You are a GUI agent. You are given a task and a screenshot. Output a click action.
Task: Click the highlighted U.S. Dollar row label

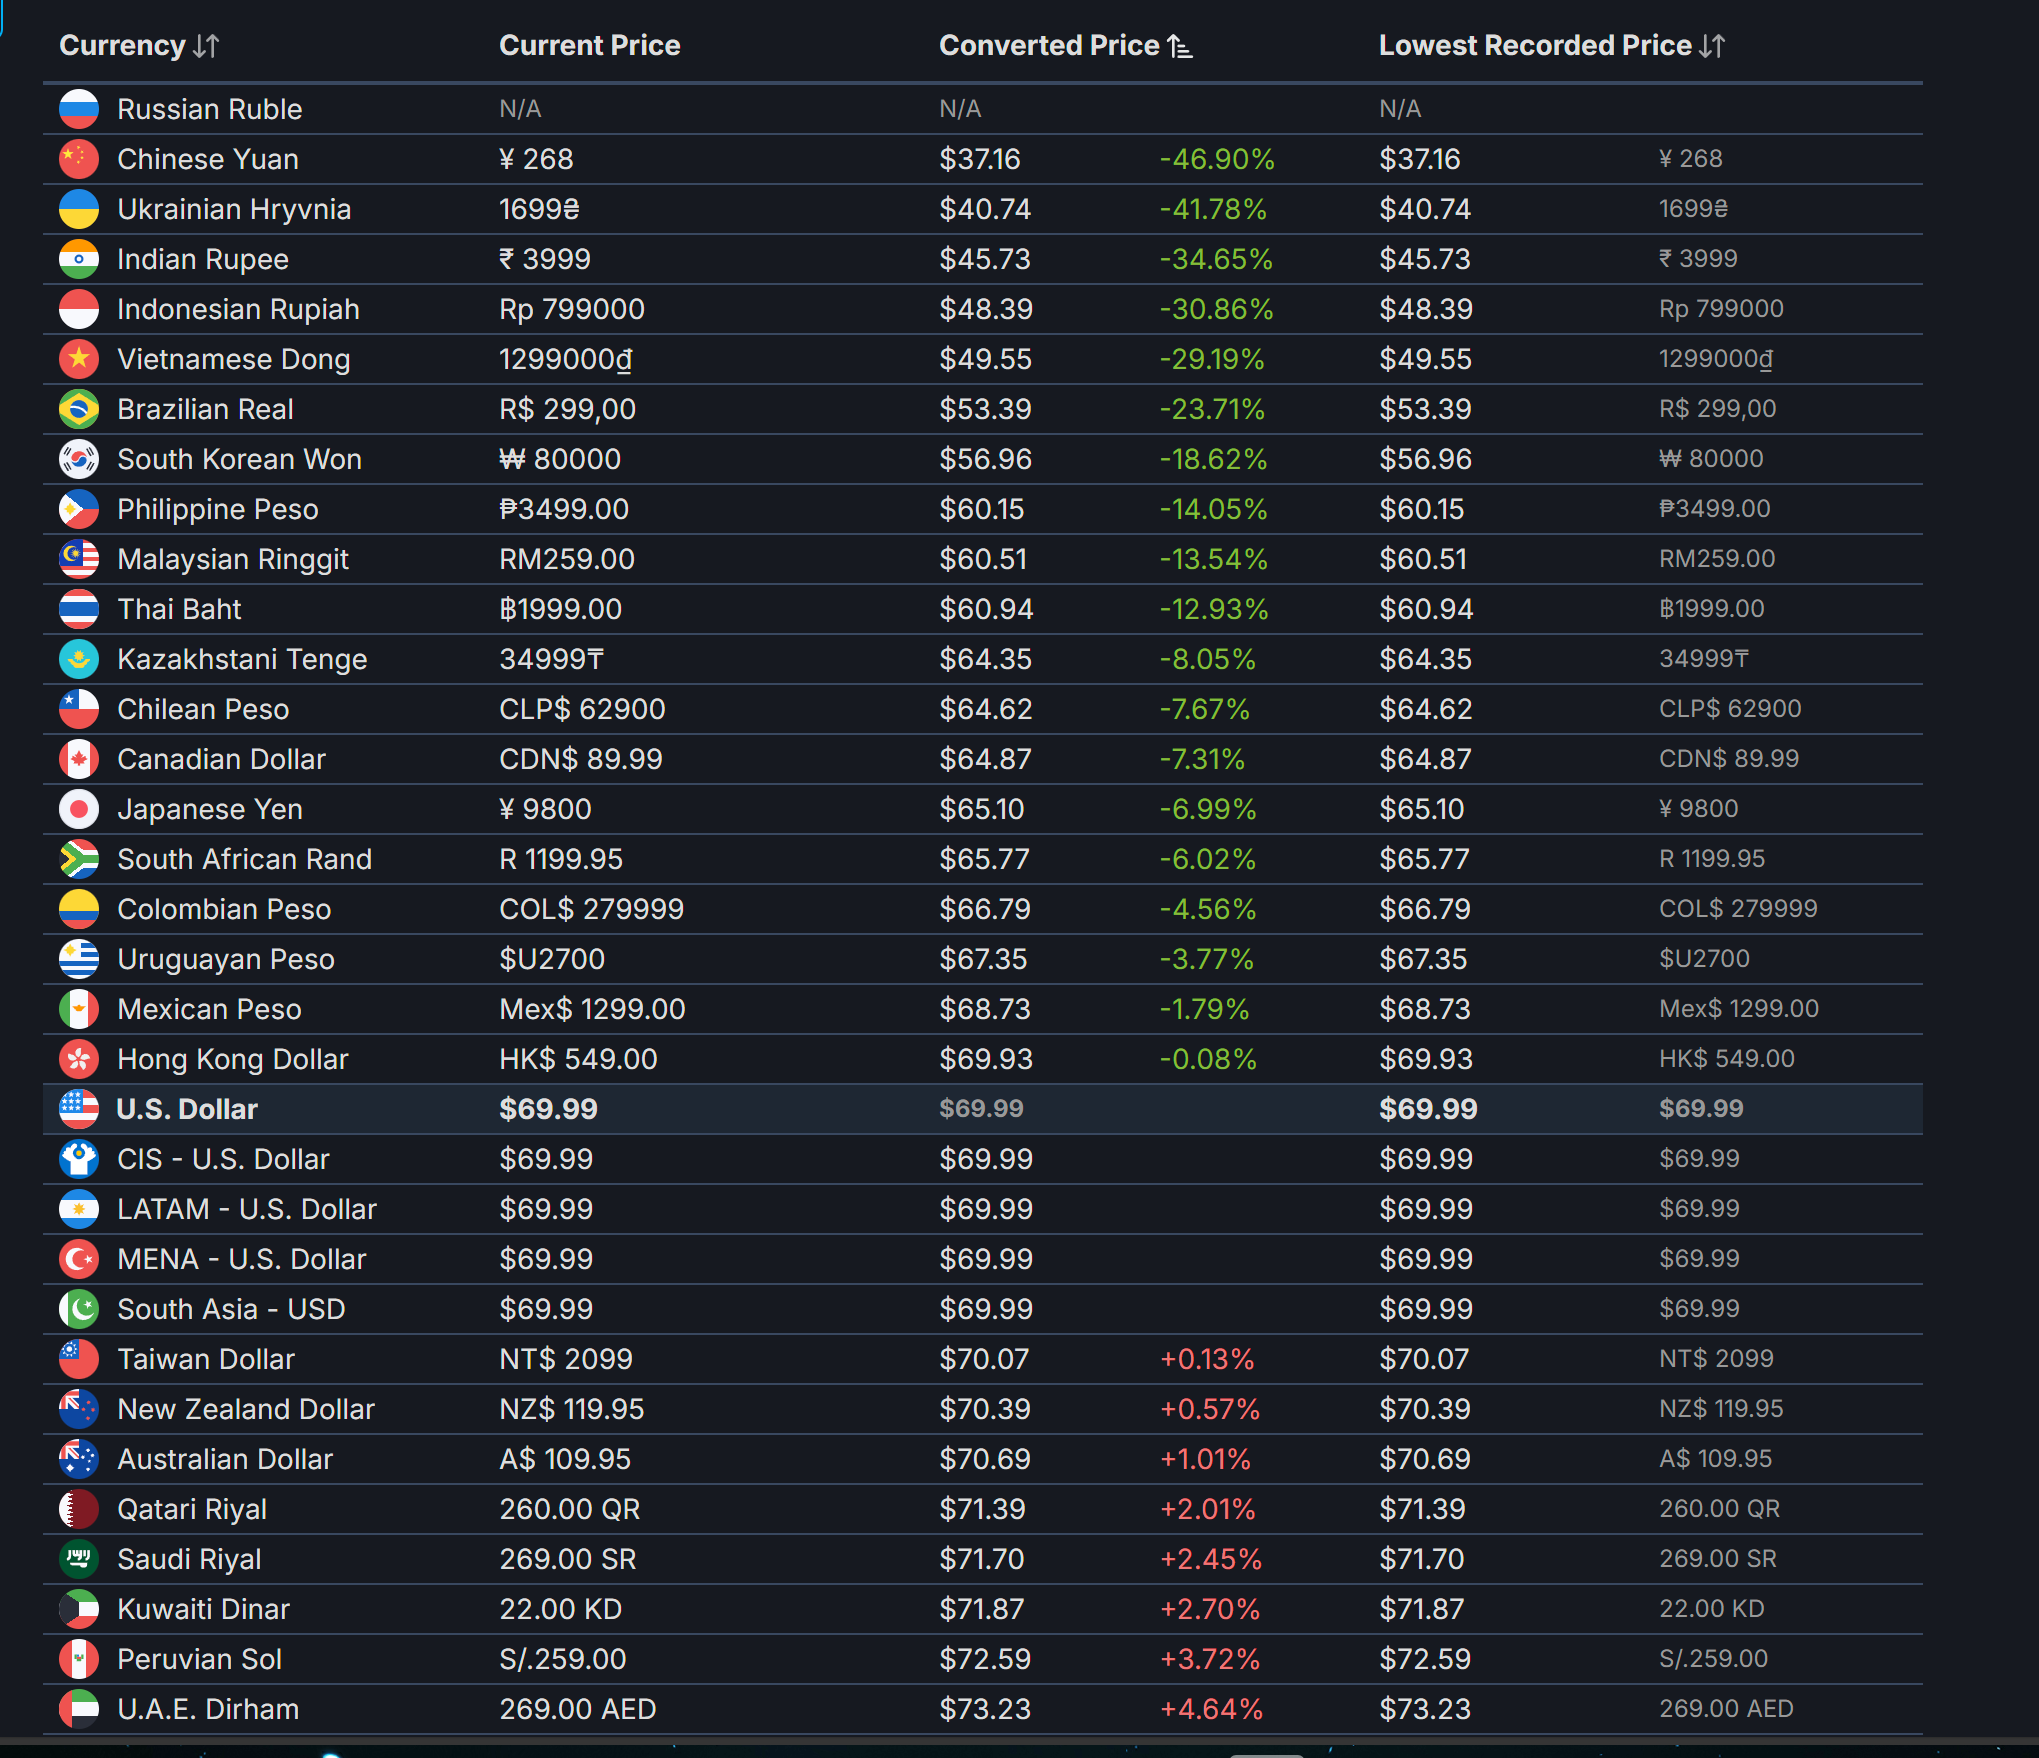(x=187, y=1109)
